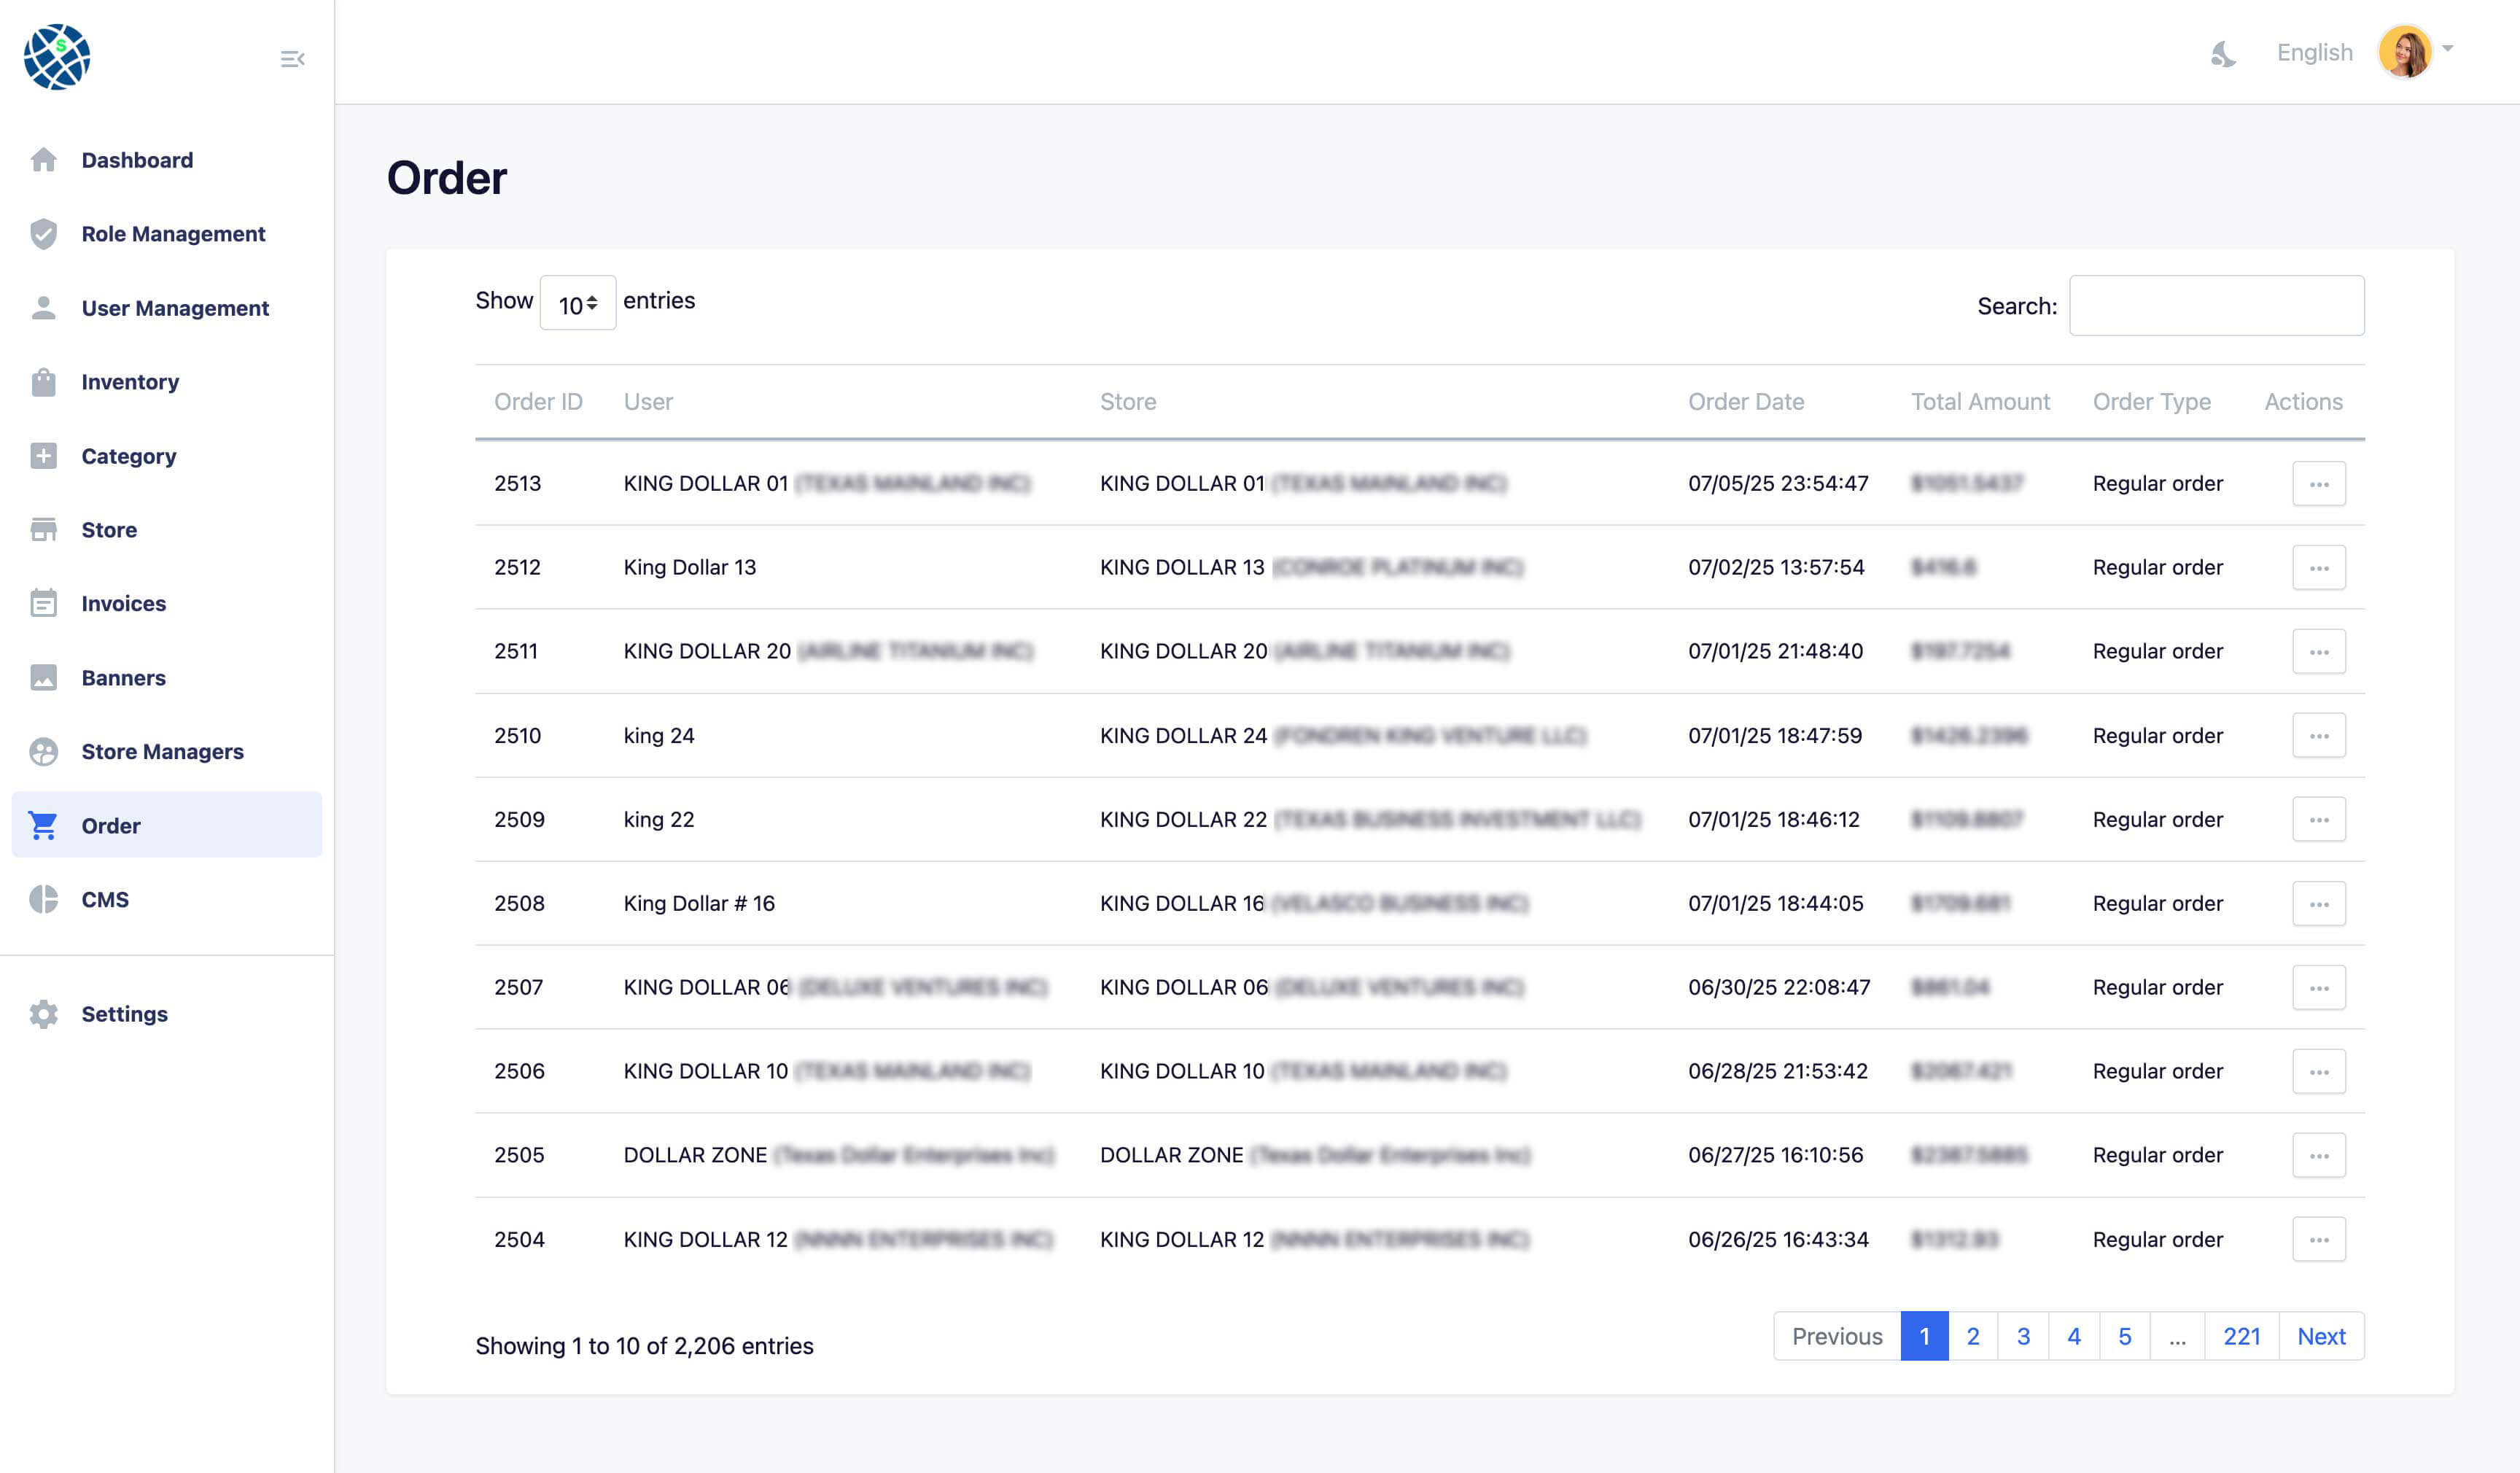Open actions menu for order 2513
This screenshot has height=1473, width=2520.
point(2318,484)
